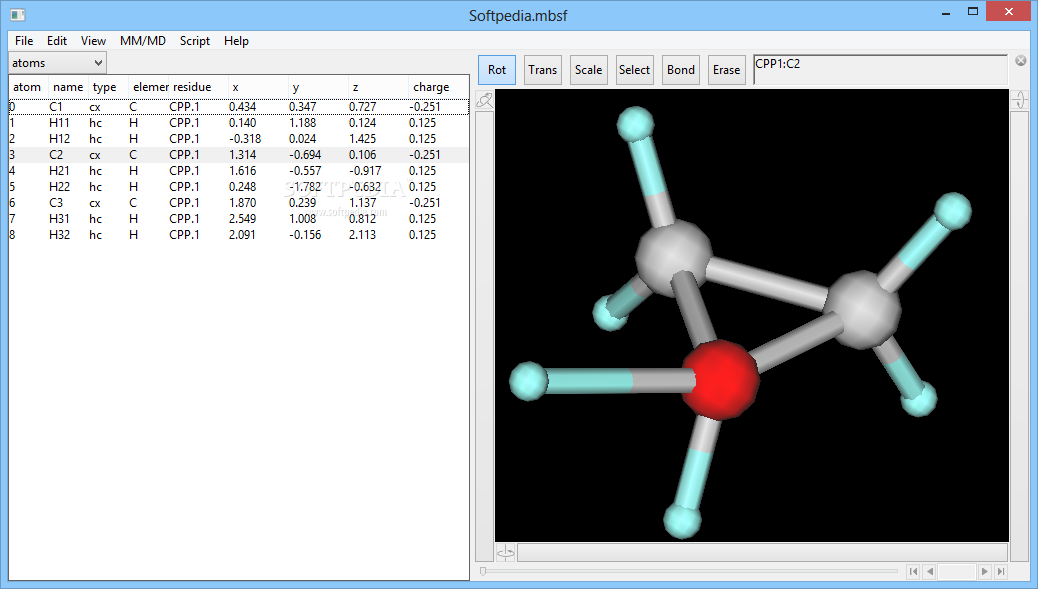Sort table by the residue column header

coord(198,87)
